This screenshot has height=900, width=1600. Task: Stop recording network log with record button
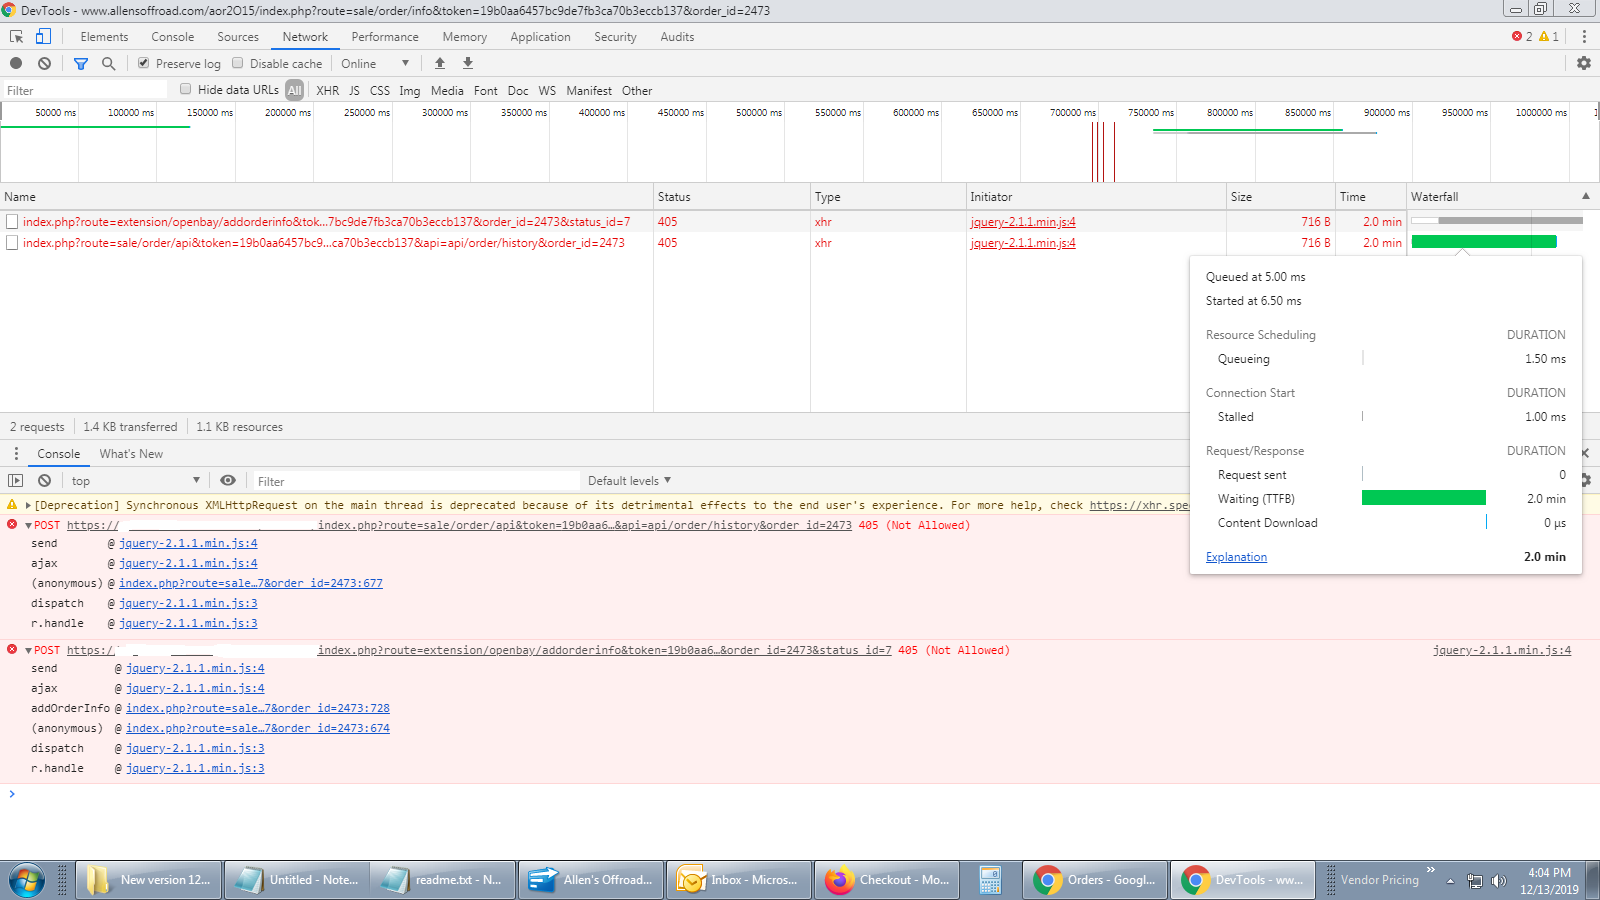tap(16, 63)
